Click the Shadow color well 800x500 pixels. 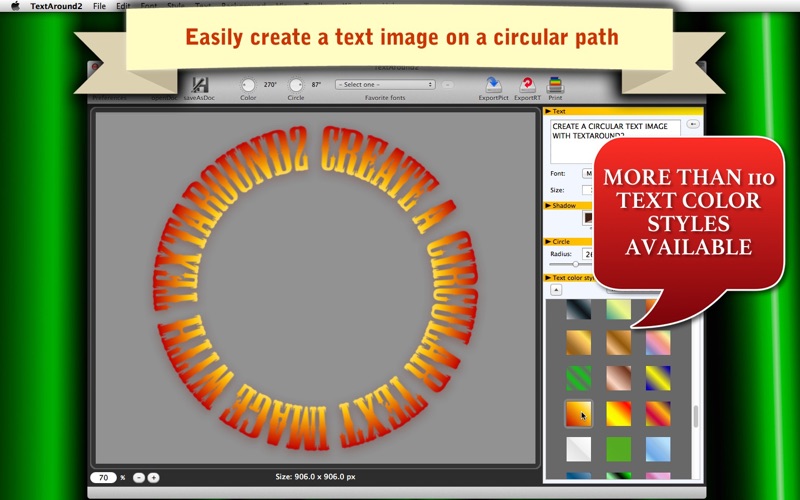point(588,218)
